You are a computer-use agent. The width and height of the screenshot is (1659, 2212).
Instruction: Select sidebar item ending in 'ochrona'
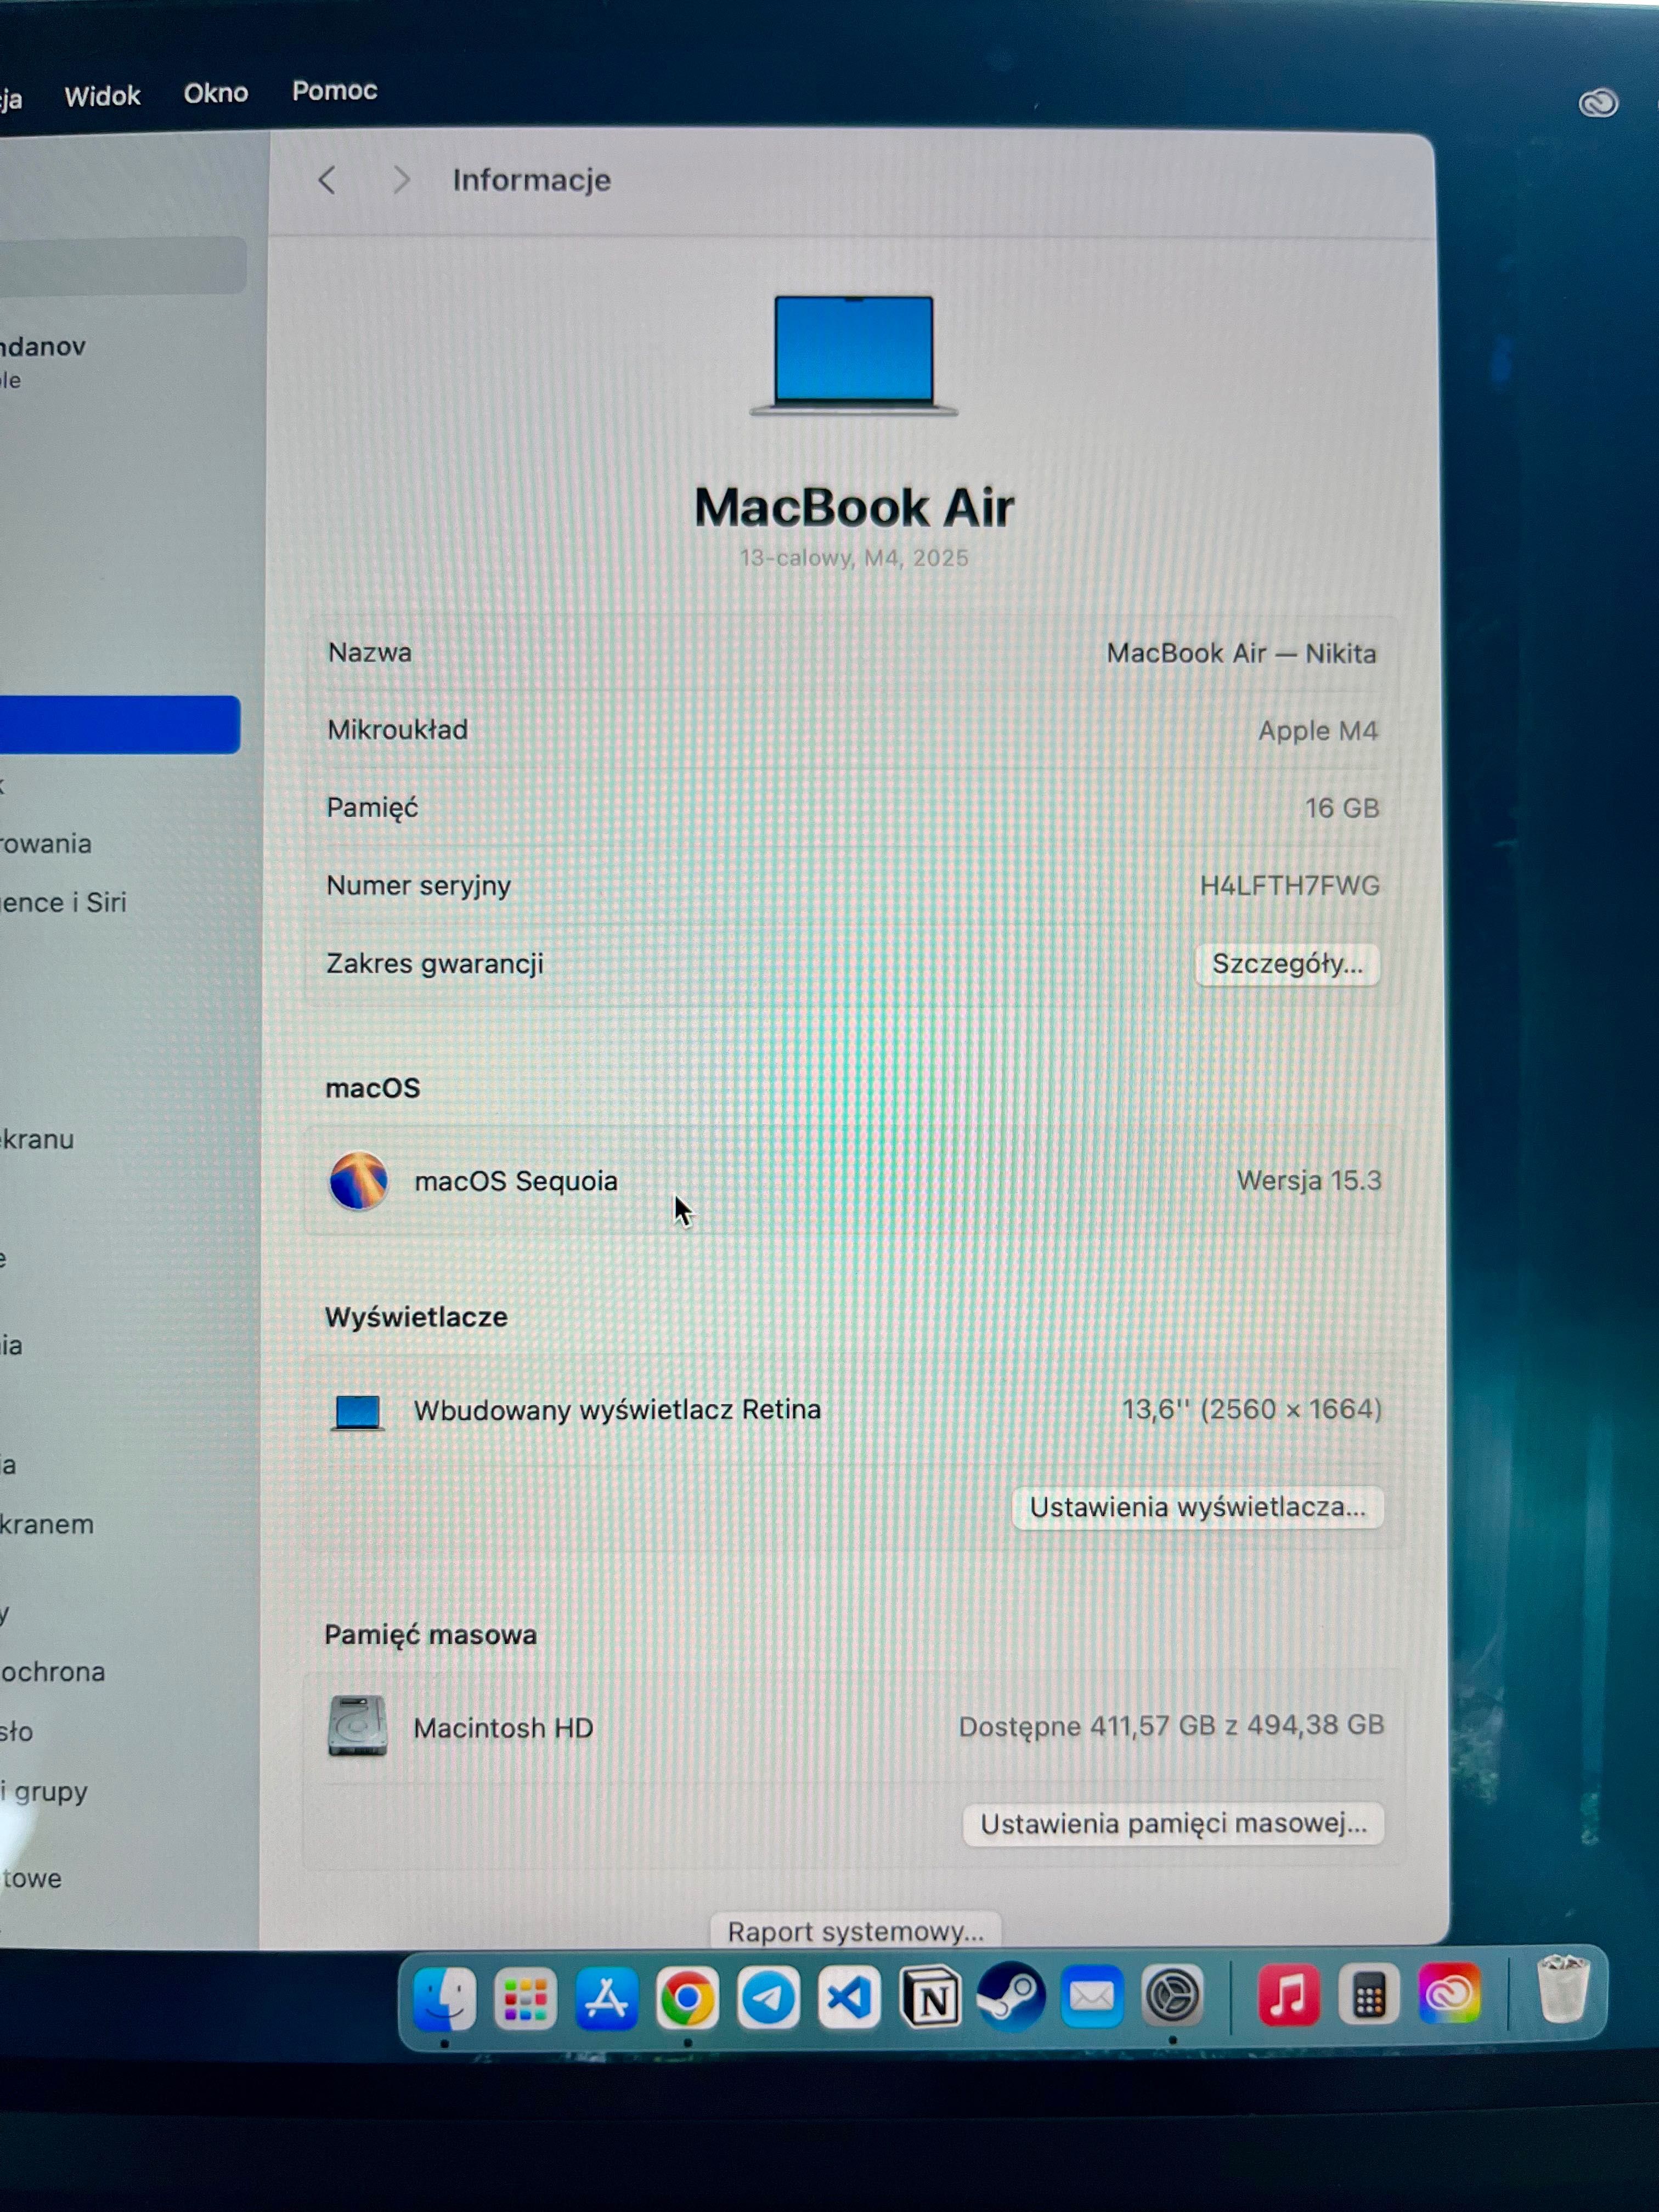(x=52, y=1672)
